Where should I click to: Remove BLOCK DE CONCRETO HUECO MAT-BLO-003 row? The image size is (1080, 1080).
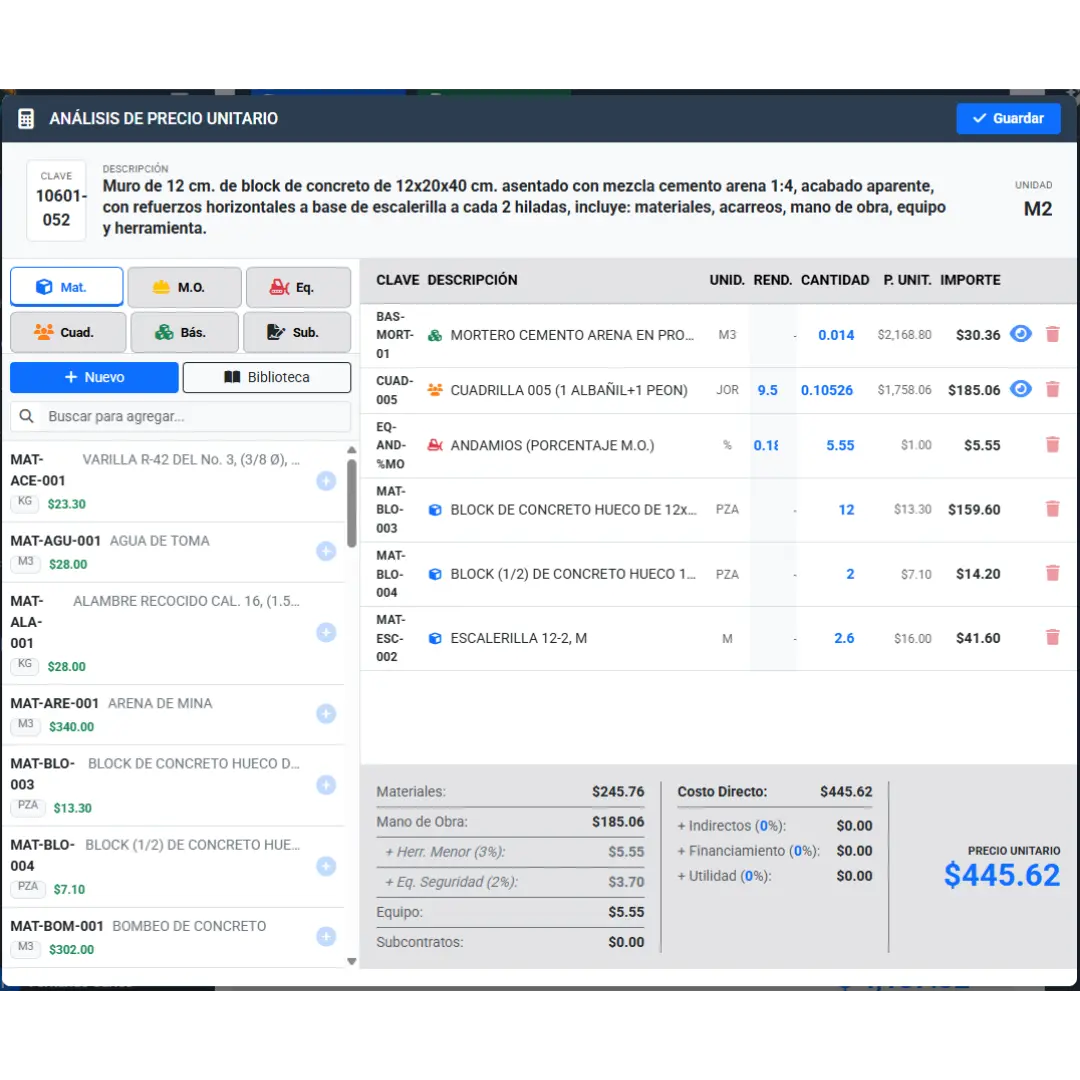1052,509
